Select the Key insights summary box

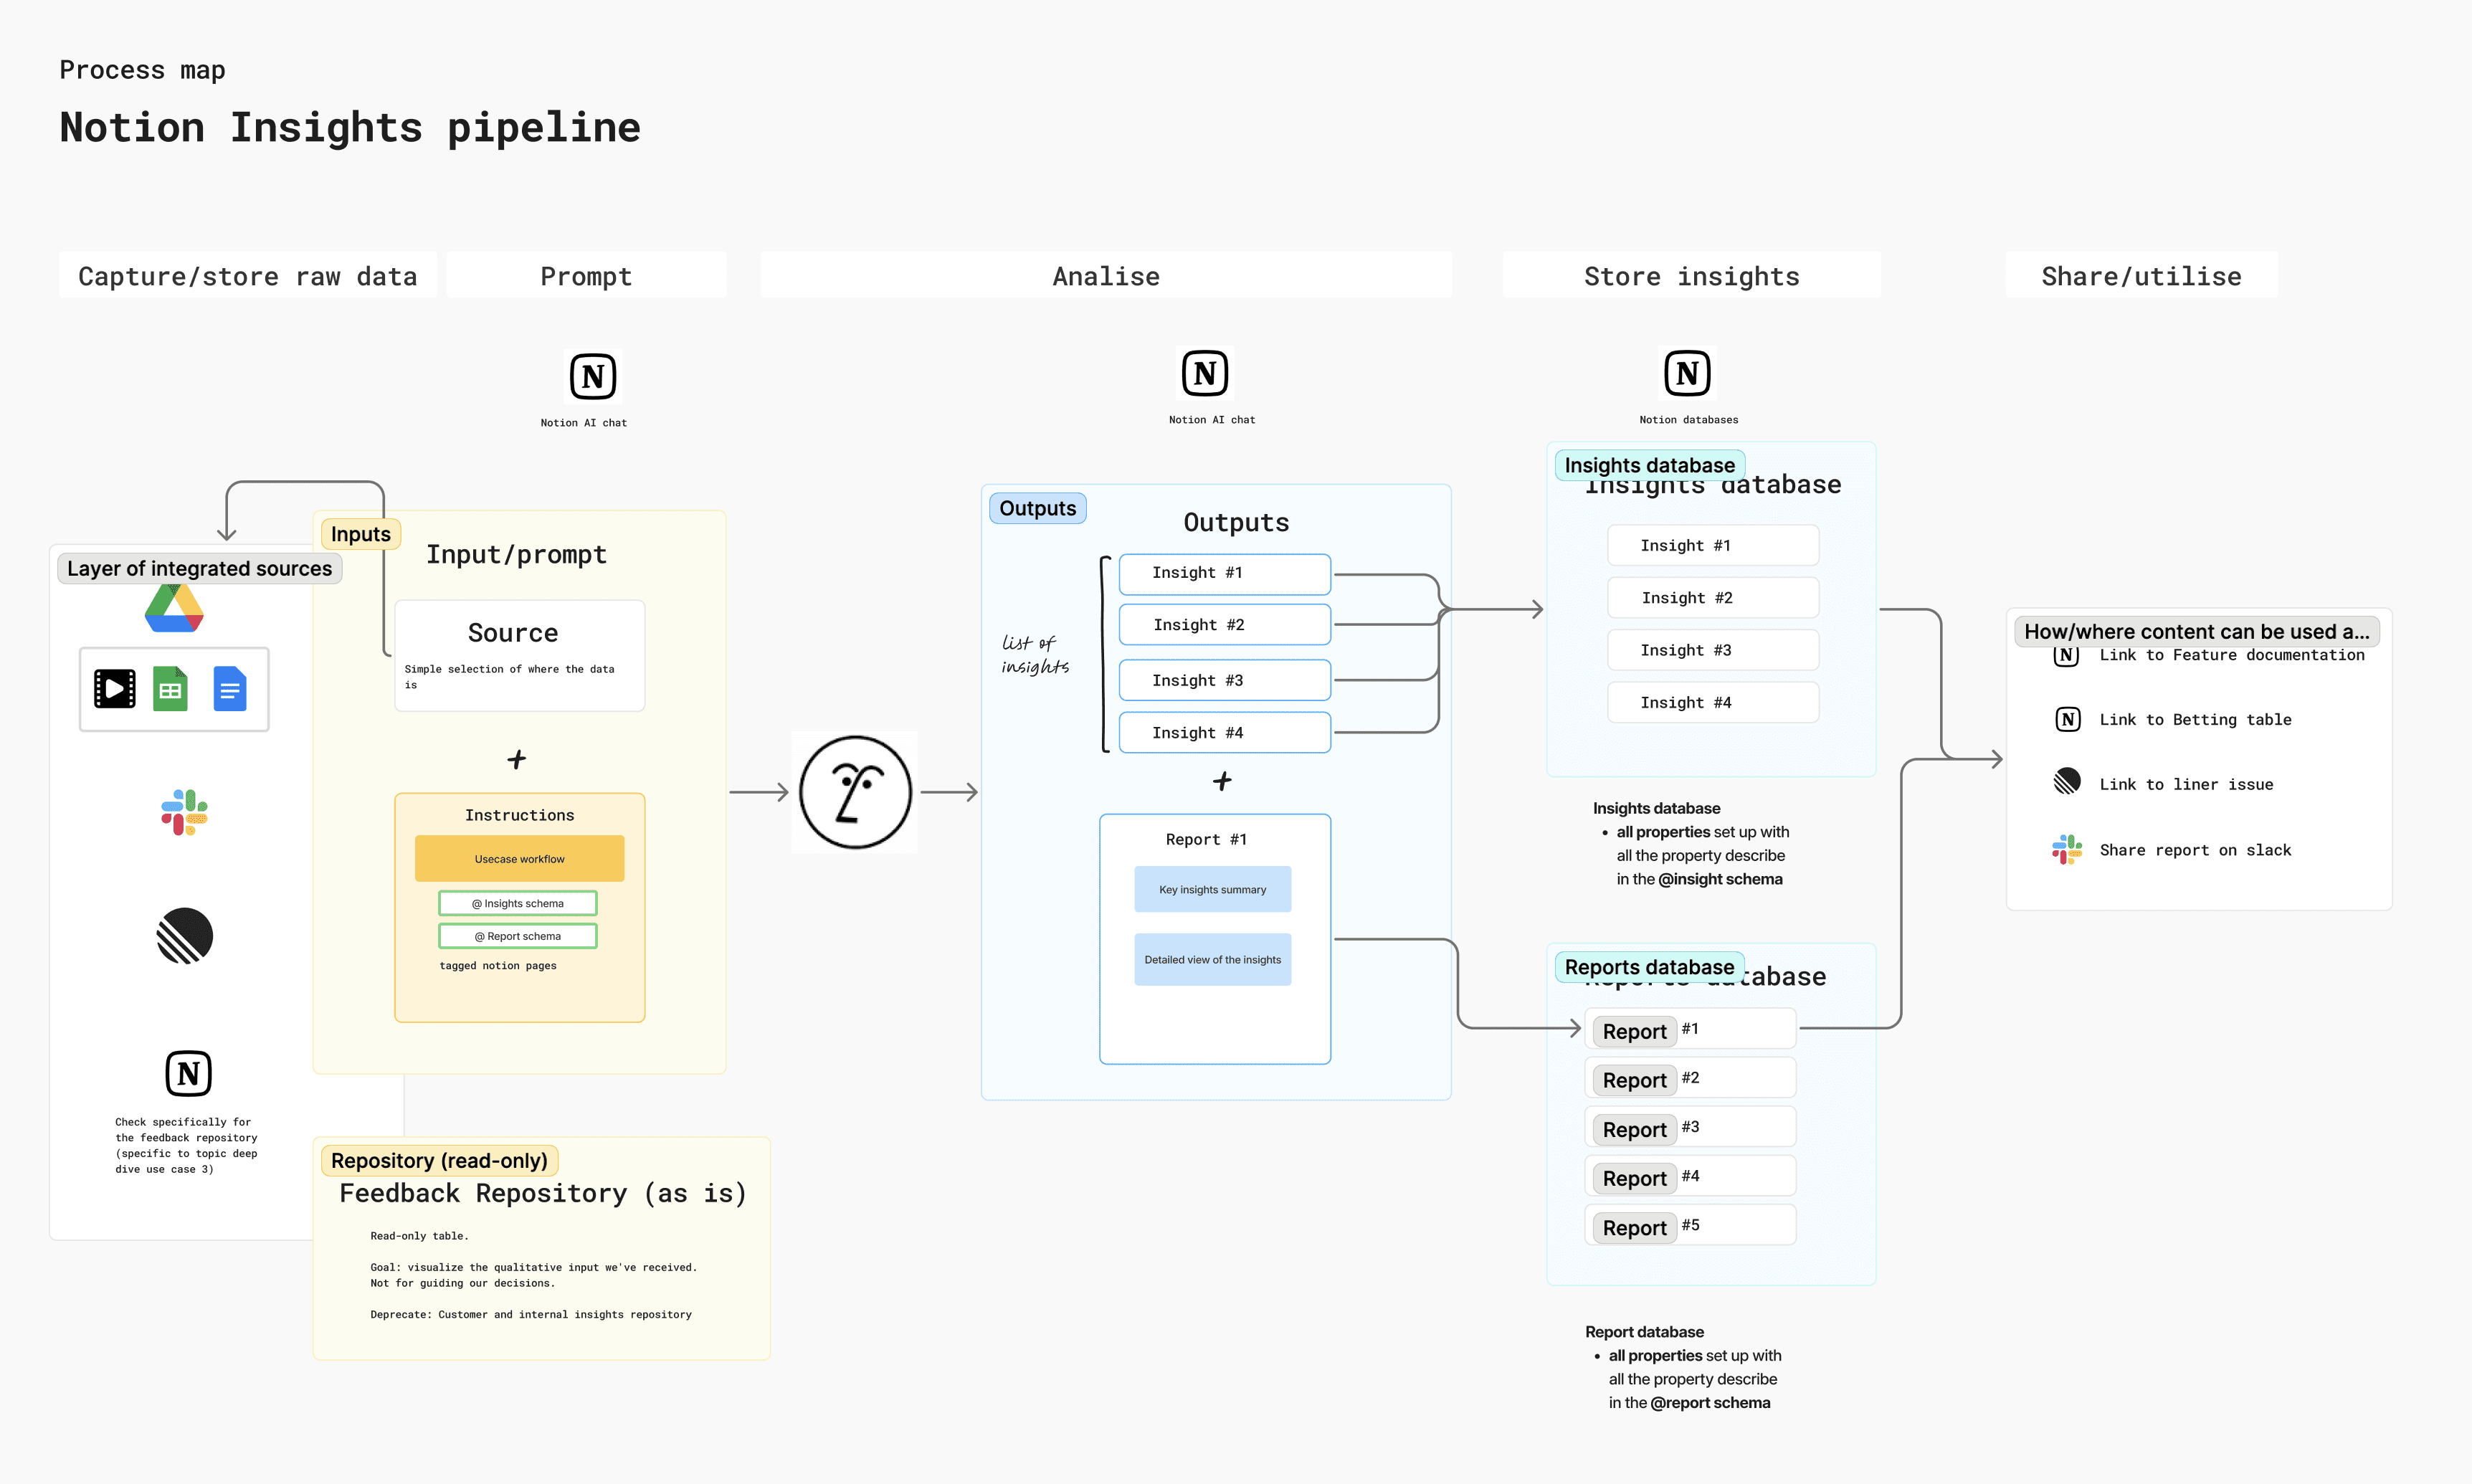coord(1212,889)
